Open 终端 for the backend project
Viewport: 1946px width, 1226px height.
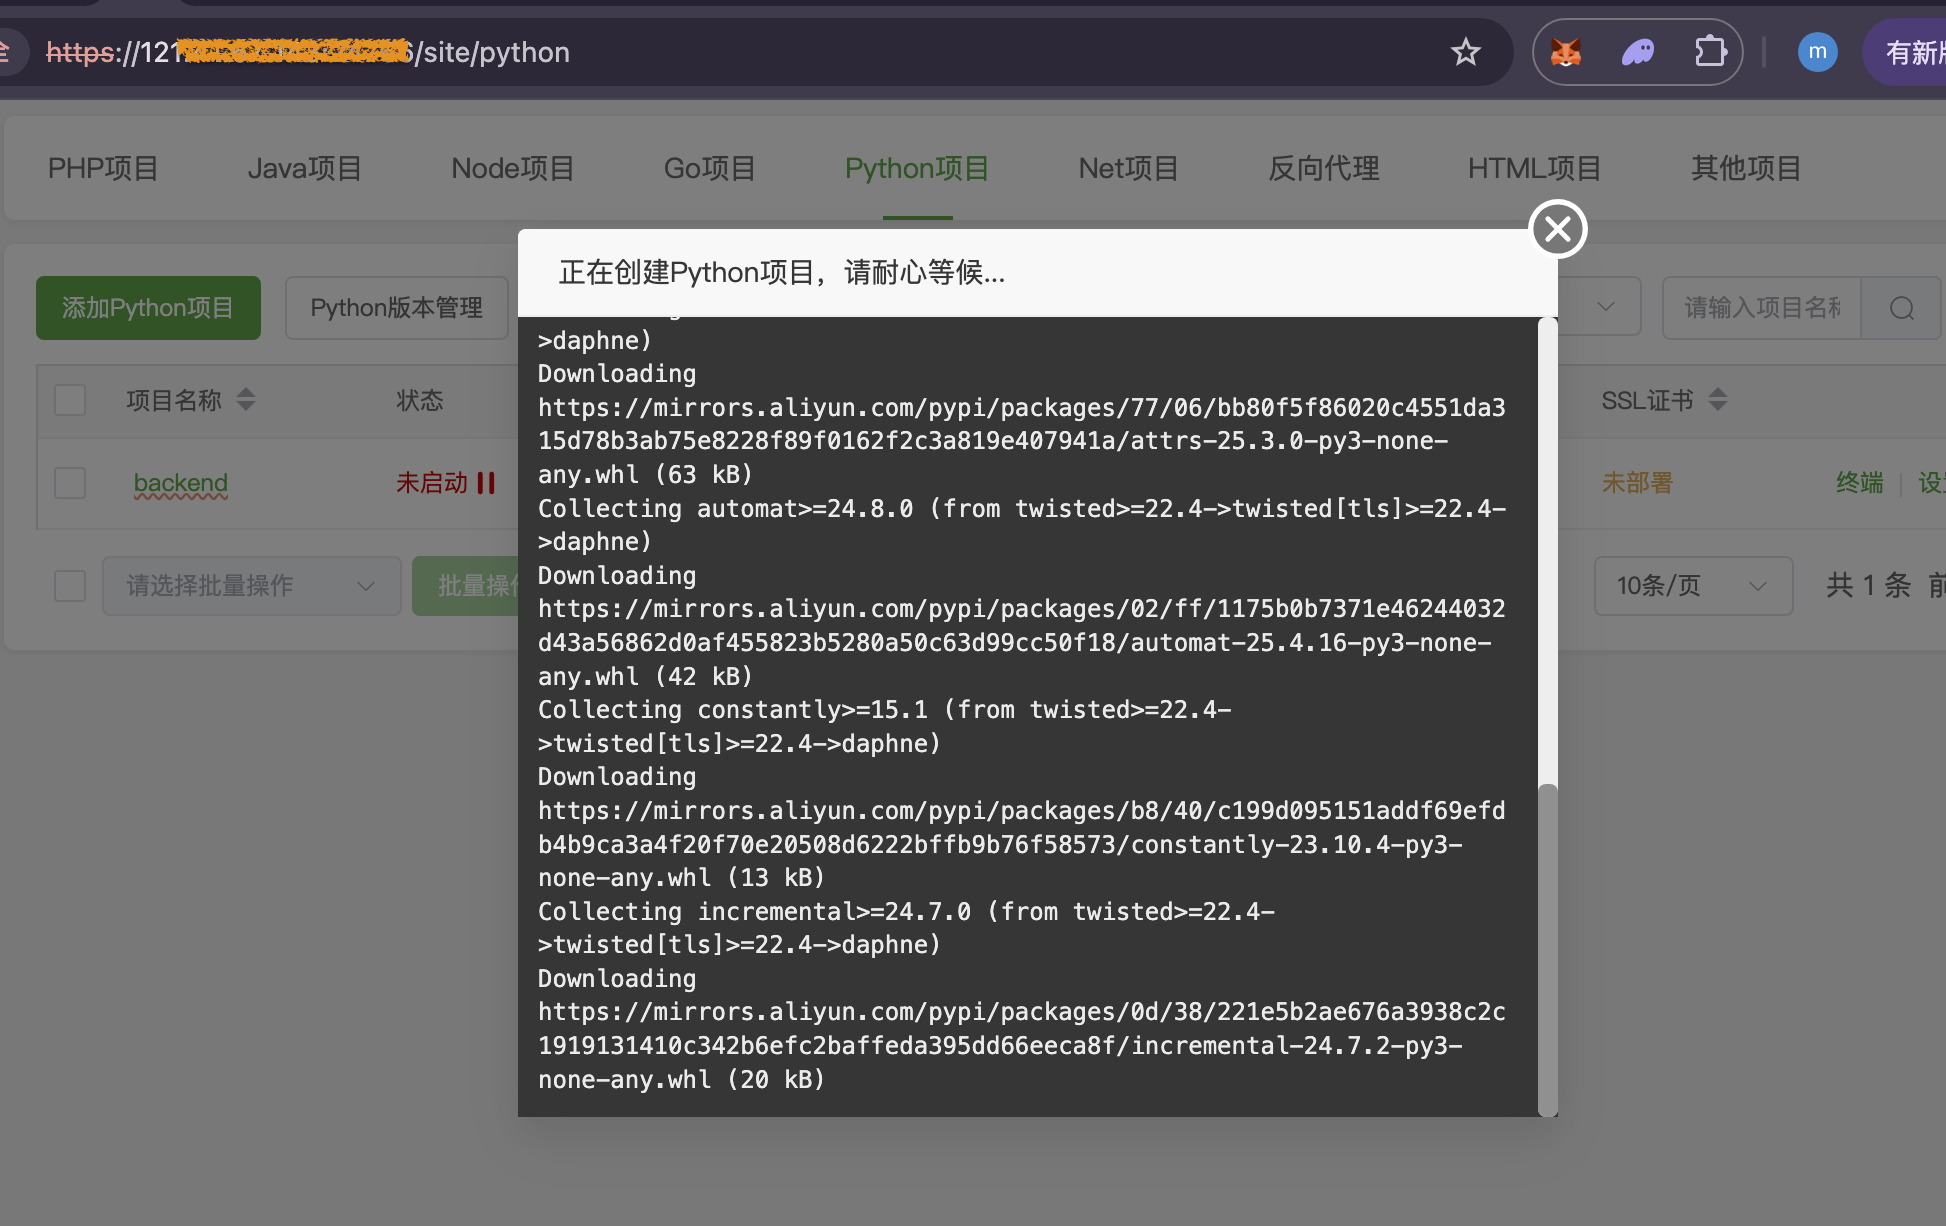(x=1860, y=483)
